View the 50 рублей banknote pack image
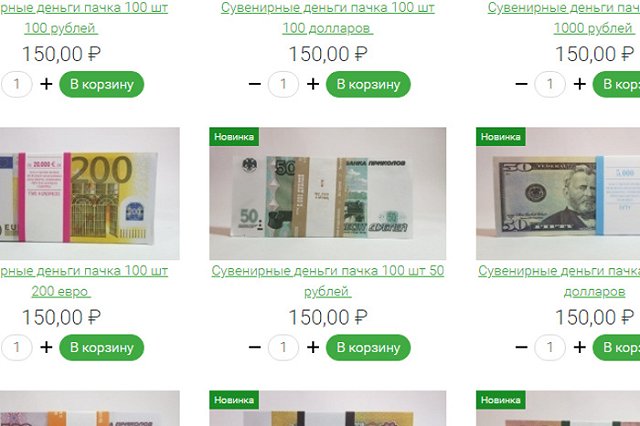640x426 pixels. tap(327, 193)
